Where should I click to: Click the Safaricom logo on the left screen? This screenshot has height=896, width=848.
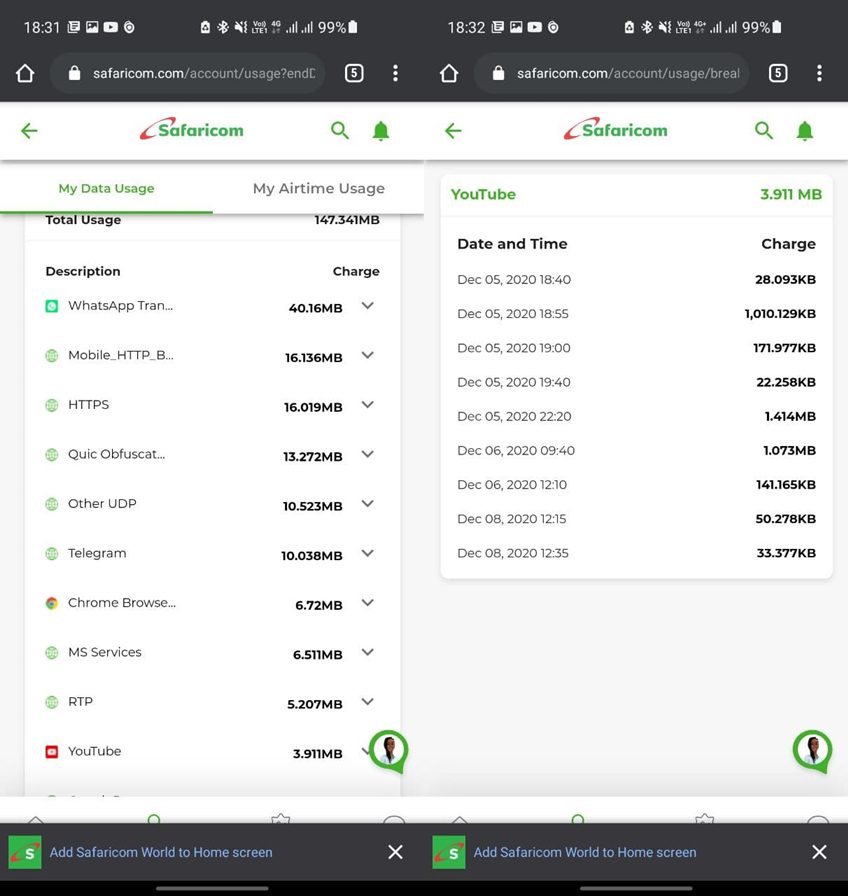tap(192, 130)
